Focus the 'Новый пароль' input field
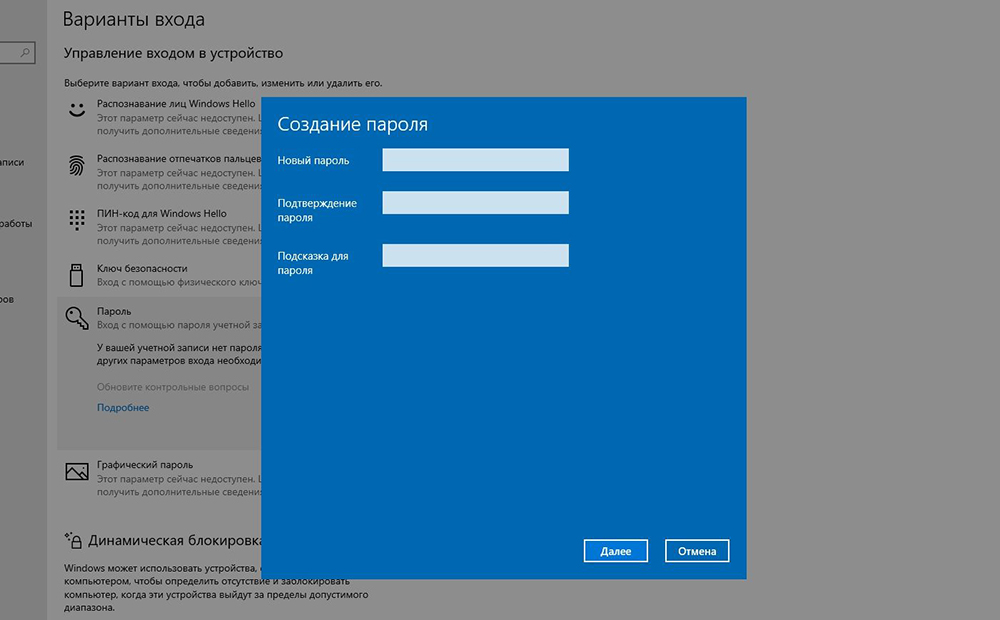The image size is (1000, 620). [x=475, y=160]
